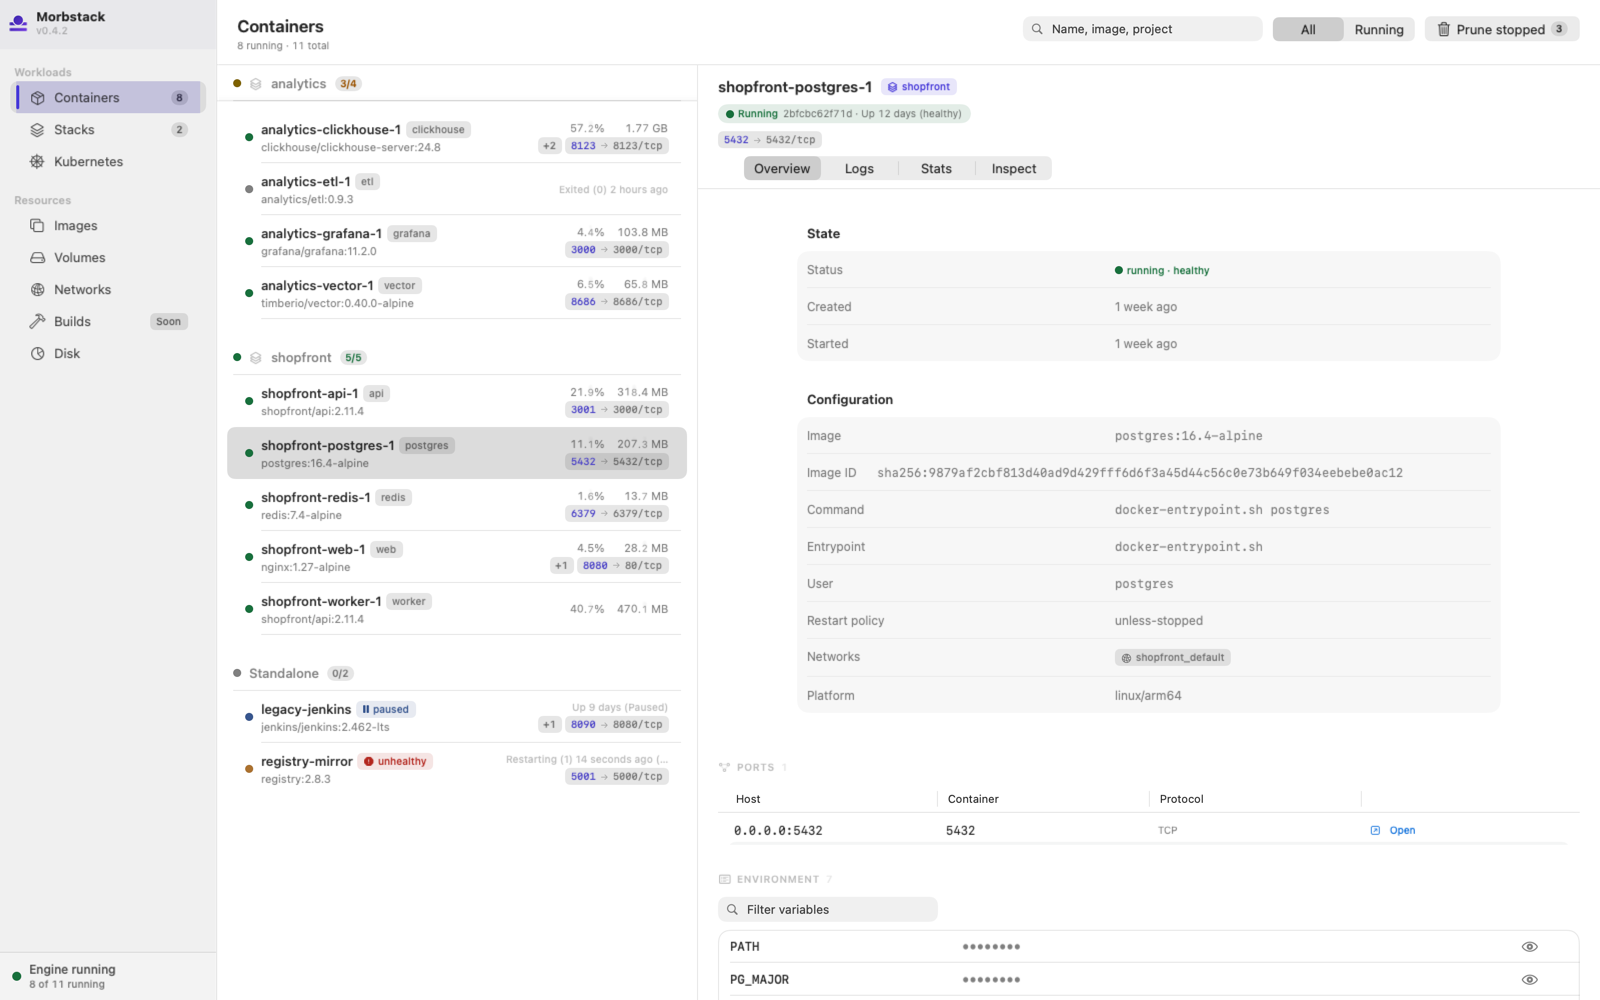
Task: Open Containers in the sidebar
Action: 108,98
